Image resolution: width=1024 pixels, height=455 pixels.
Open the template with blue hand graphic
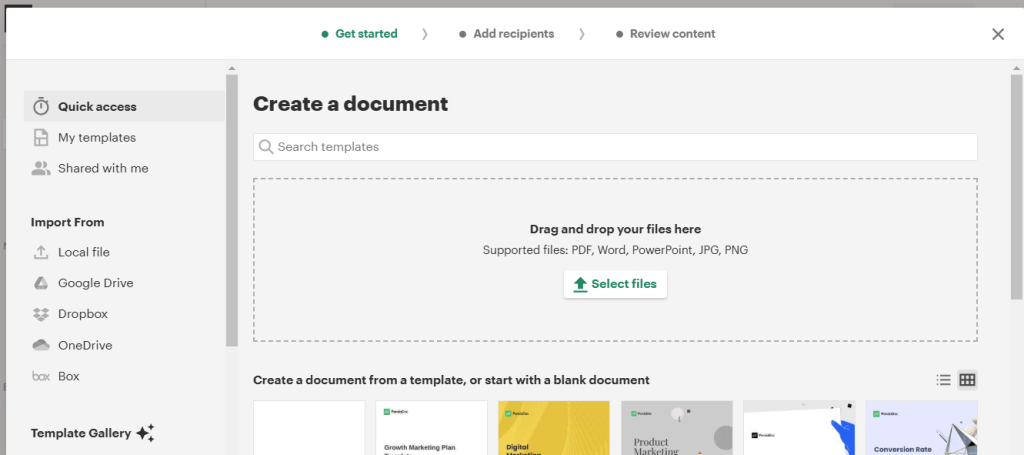799,428
